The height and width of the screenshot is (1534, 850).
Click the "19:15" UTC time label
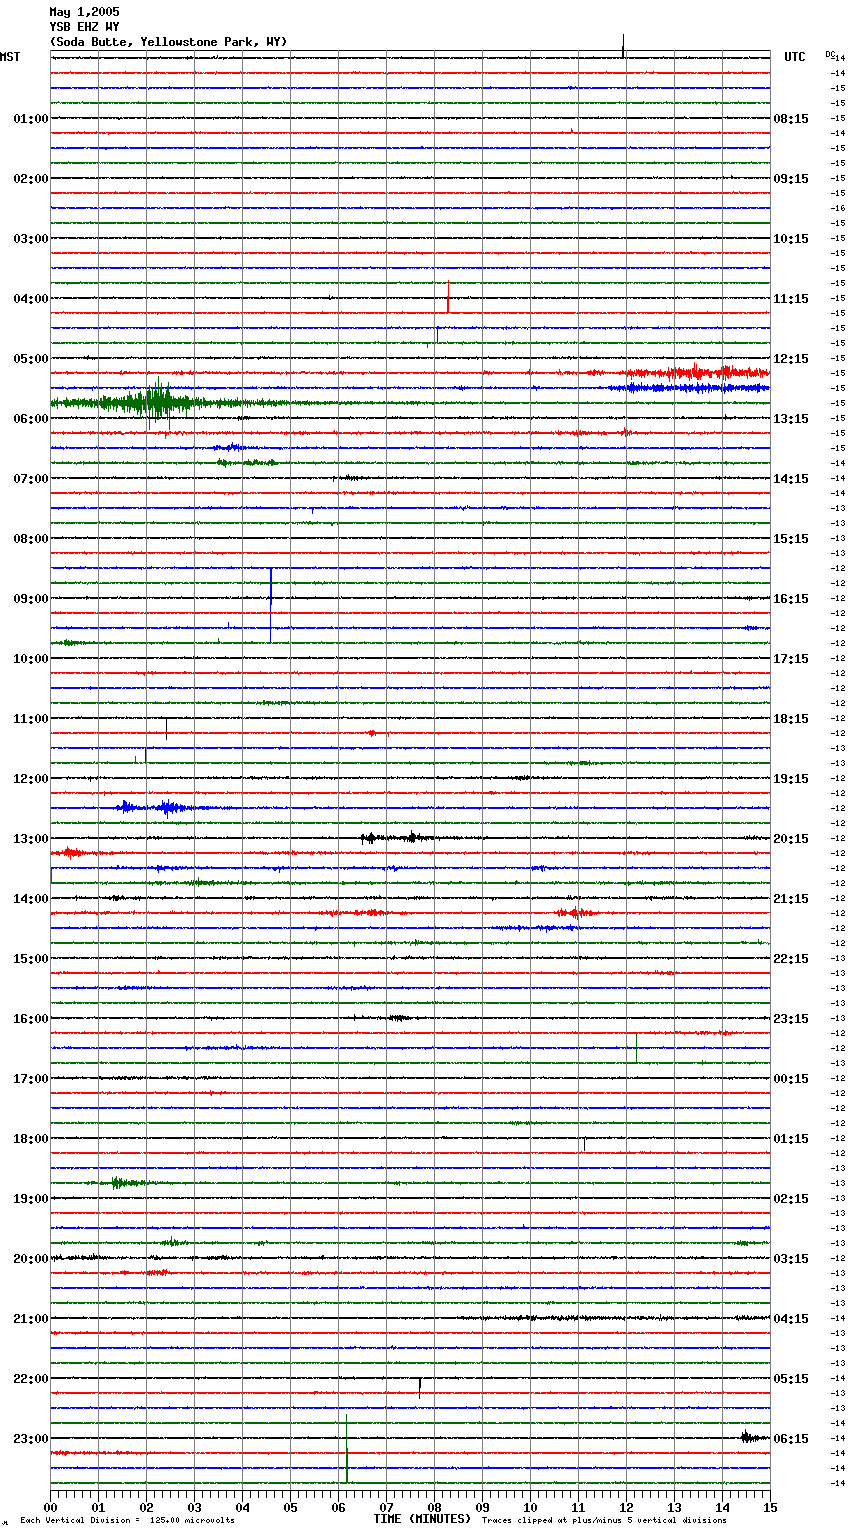[791, 779]
